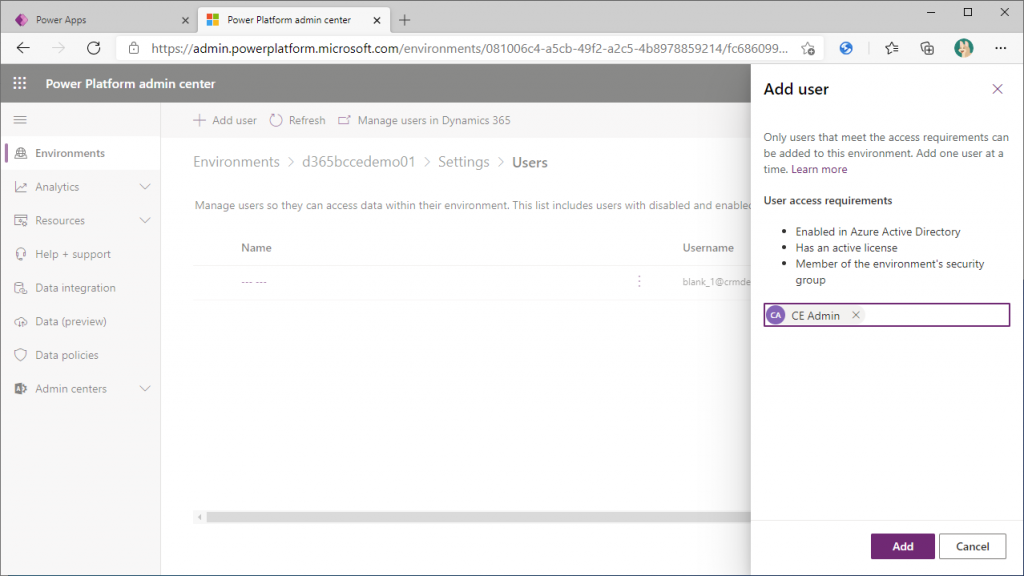
Task: Expand the Analytics section chevron
Action: click(x=145, y=187)
